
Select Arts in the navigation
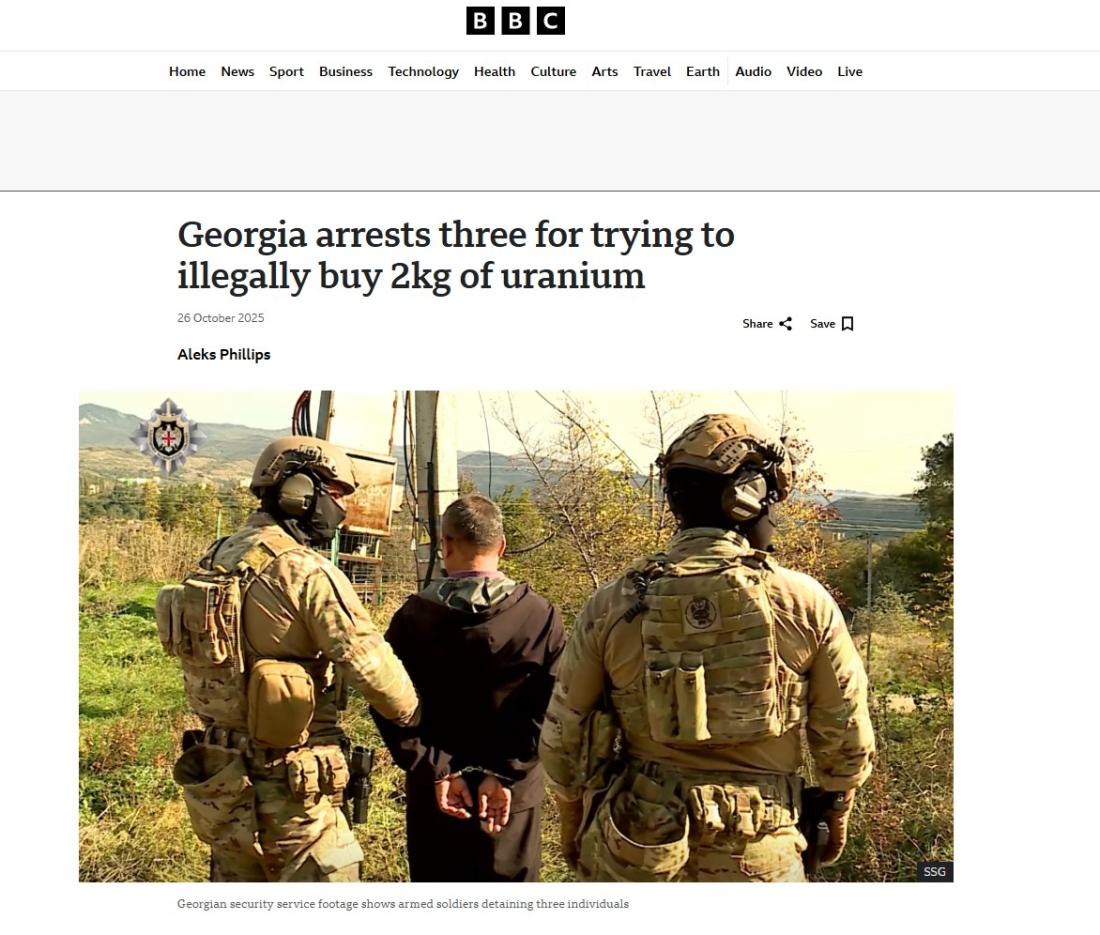(605, 72)
